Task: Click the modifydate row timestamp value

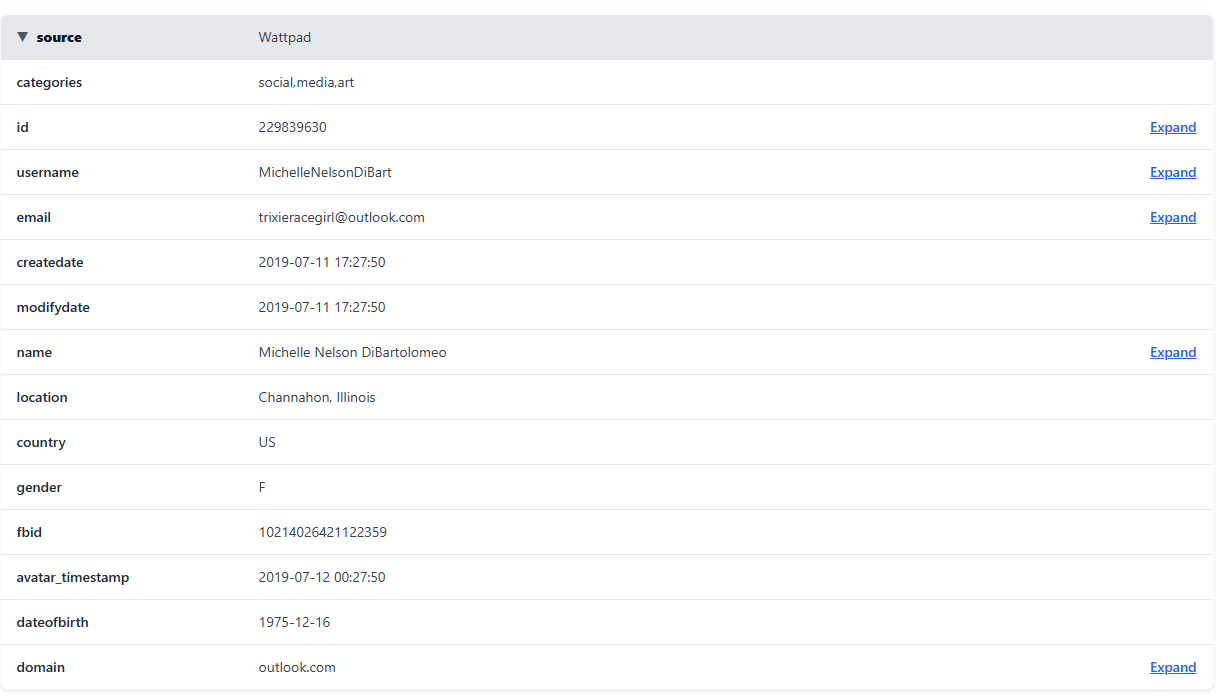Action: (x=322, y=307)
